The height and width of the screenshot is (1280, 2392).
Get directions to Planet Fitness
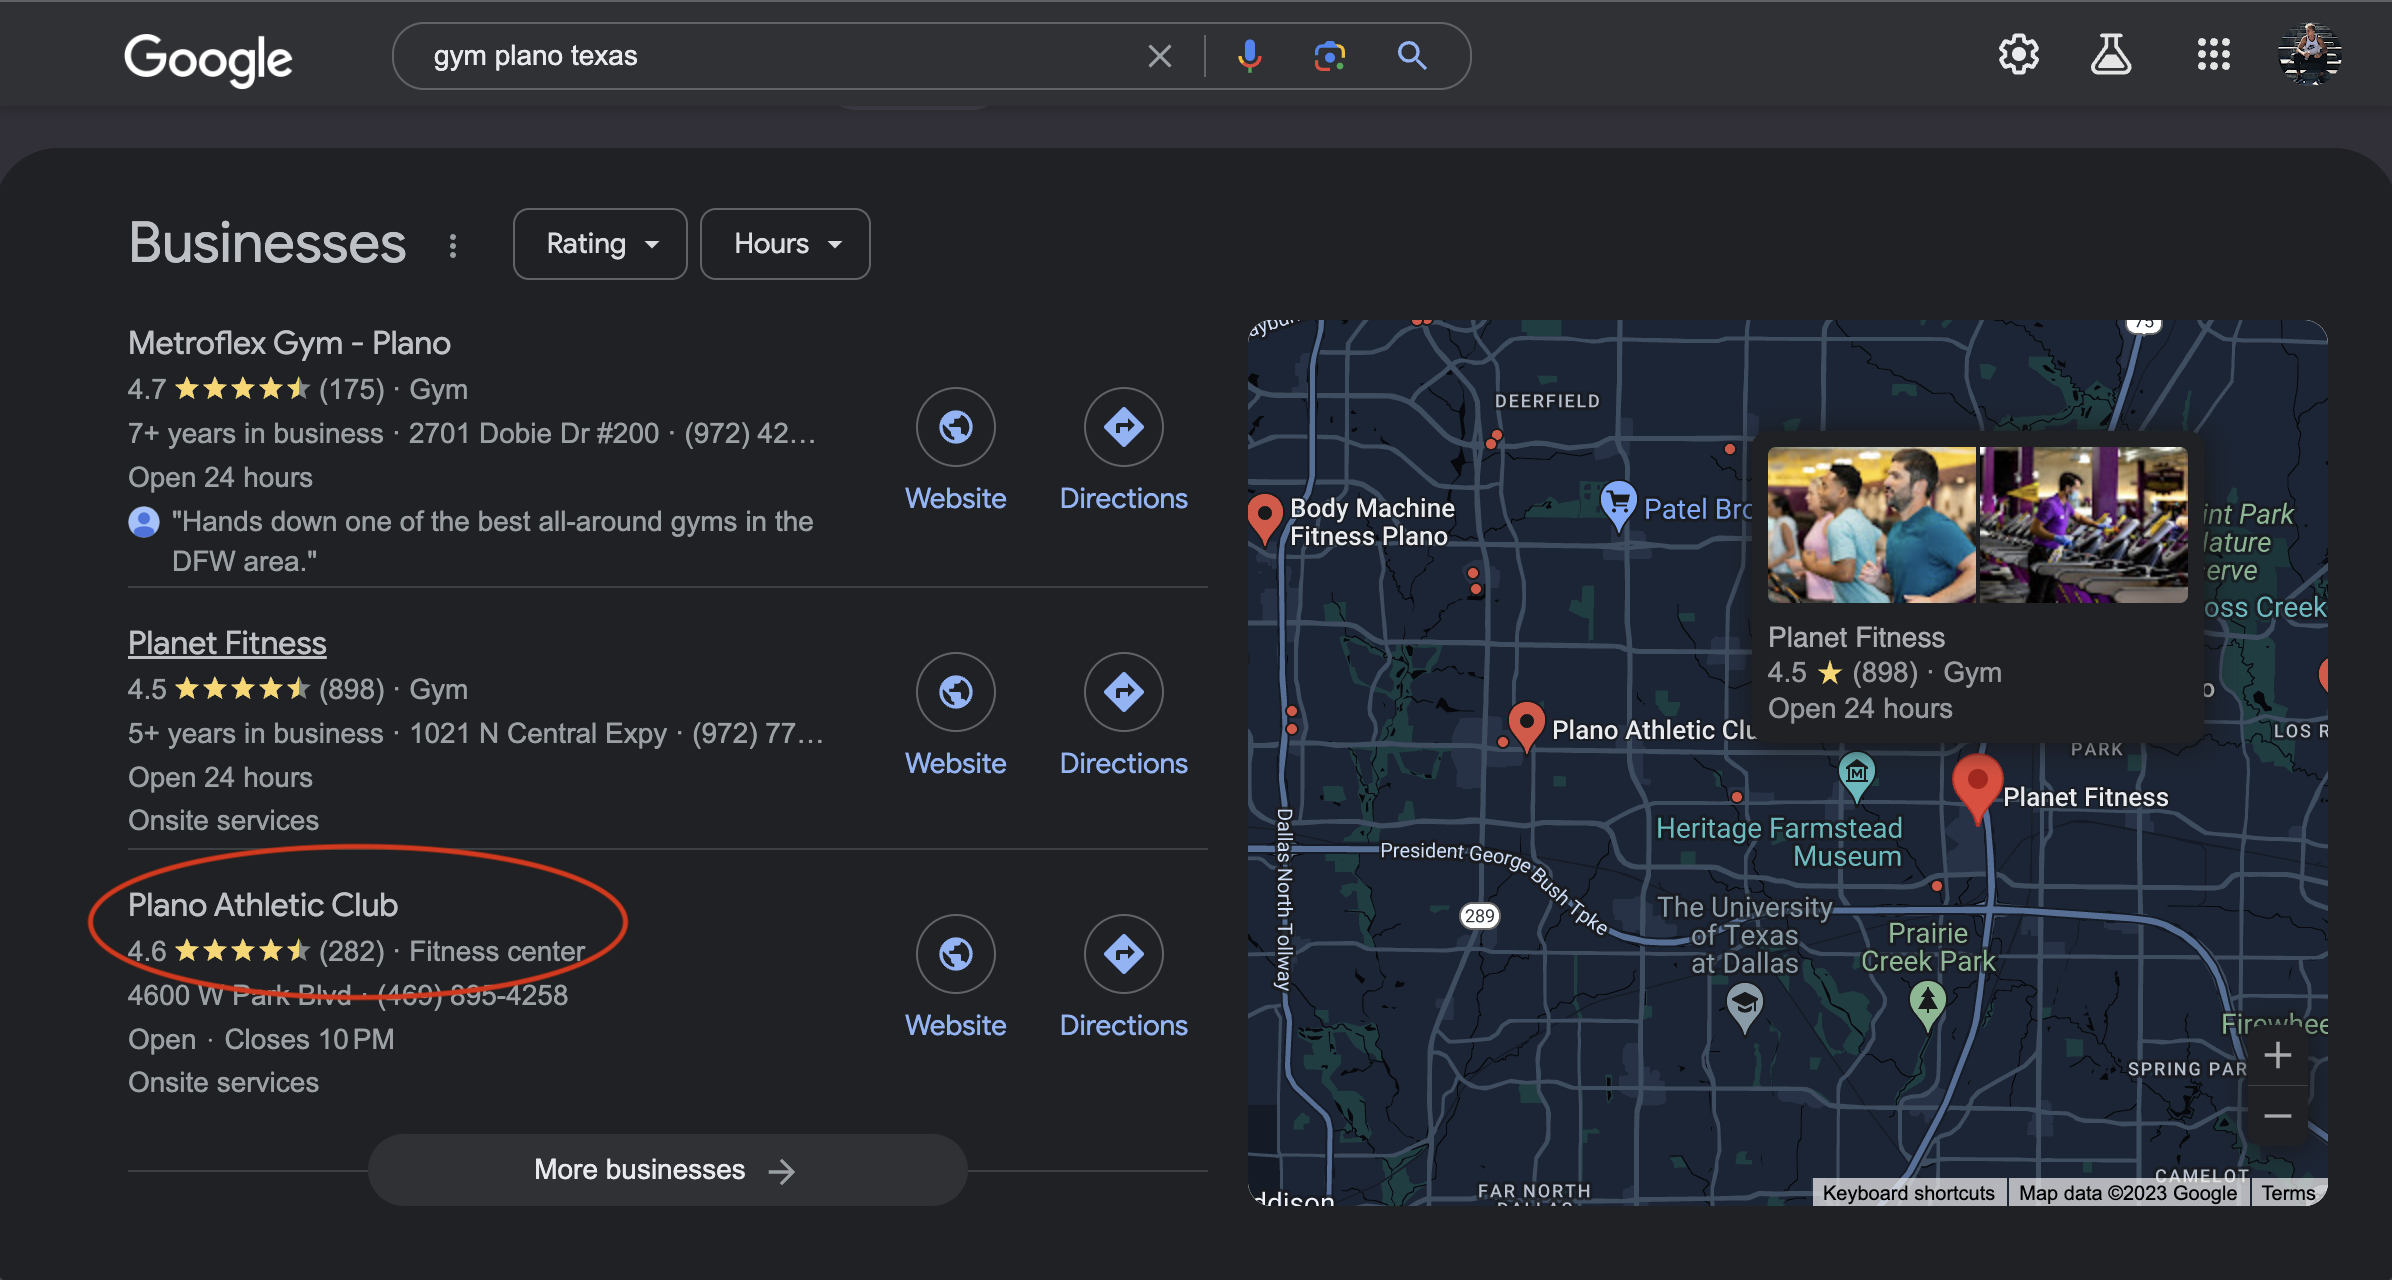click(x=1124, y=692)
